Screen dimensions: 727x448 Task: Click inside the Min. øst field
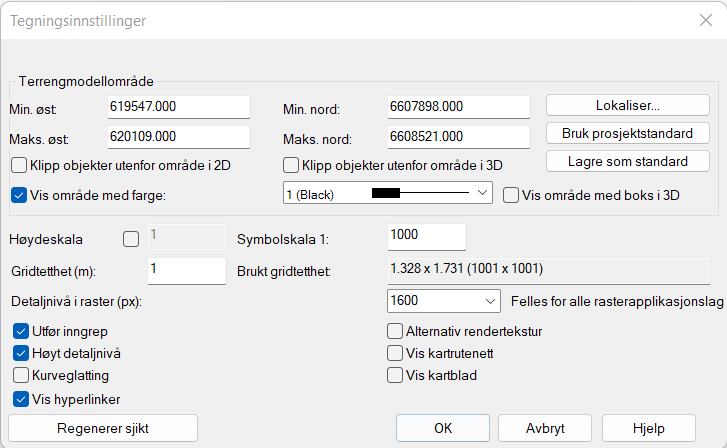[178, 106]
